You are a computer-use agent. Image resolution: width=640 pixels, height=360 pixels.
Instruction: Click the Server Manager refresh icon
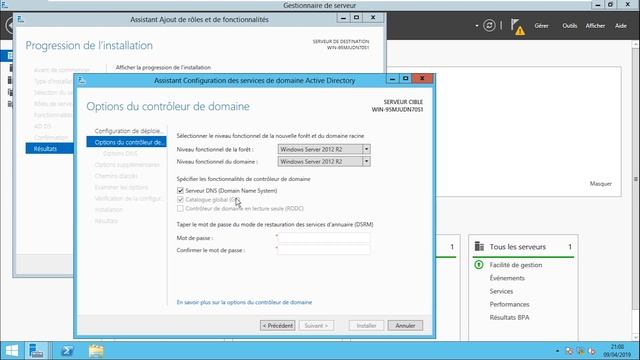pyautogui.click(x=489, y=26)
